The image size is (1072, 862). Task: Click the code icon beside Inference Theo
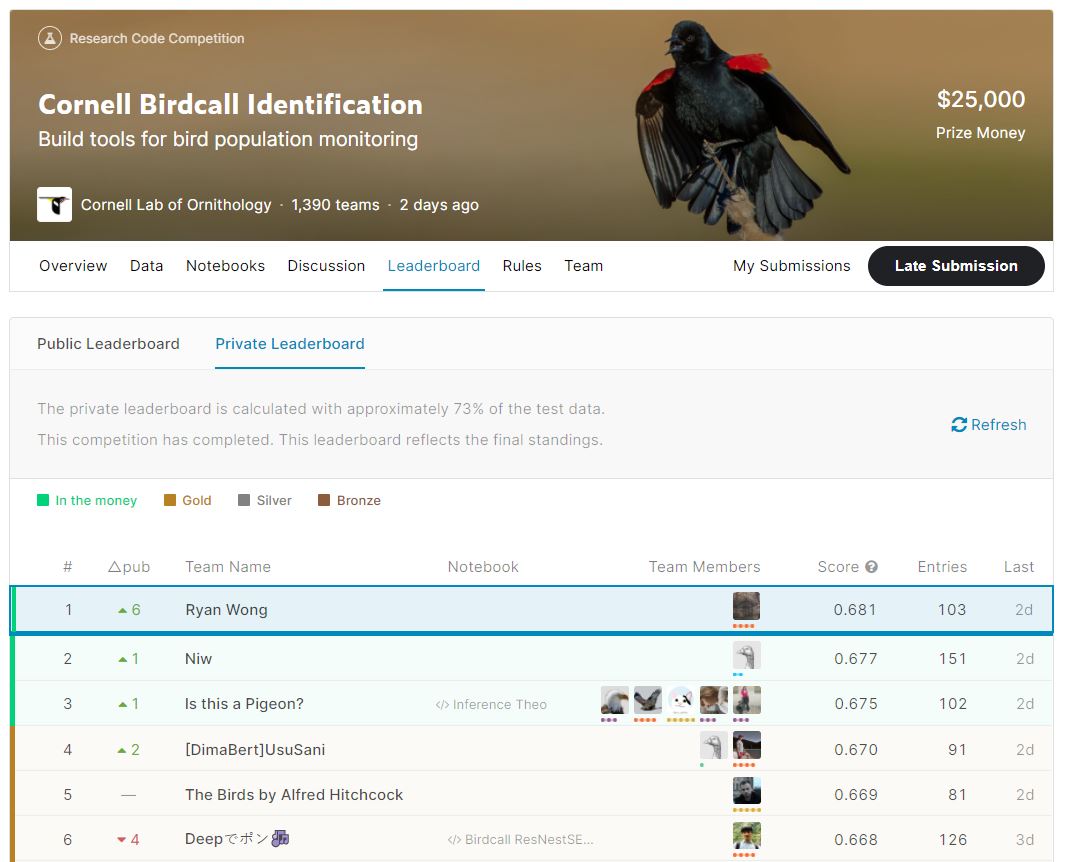coord(442,705)
